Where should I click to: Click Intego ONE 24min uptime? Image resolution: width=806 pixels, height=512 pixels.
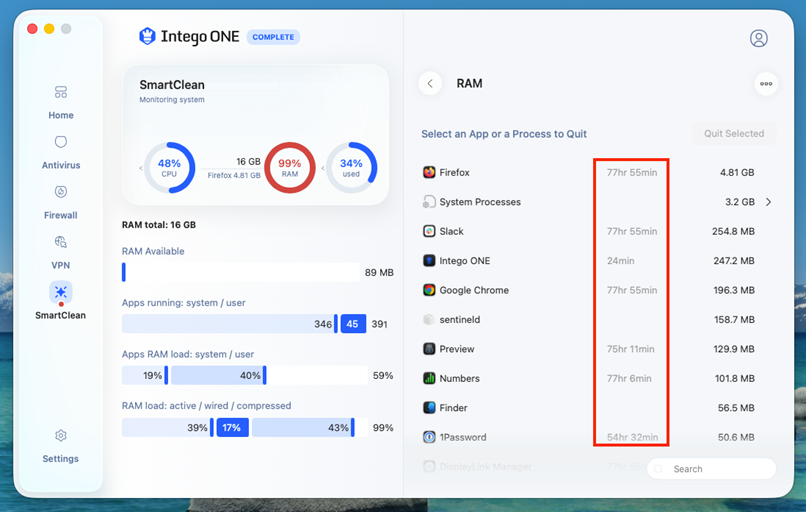coord(620,261)
